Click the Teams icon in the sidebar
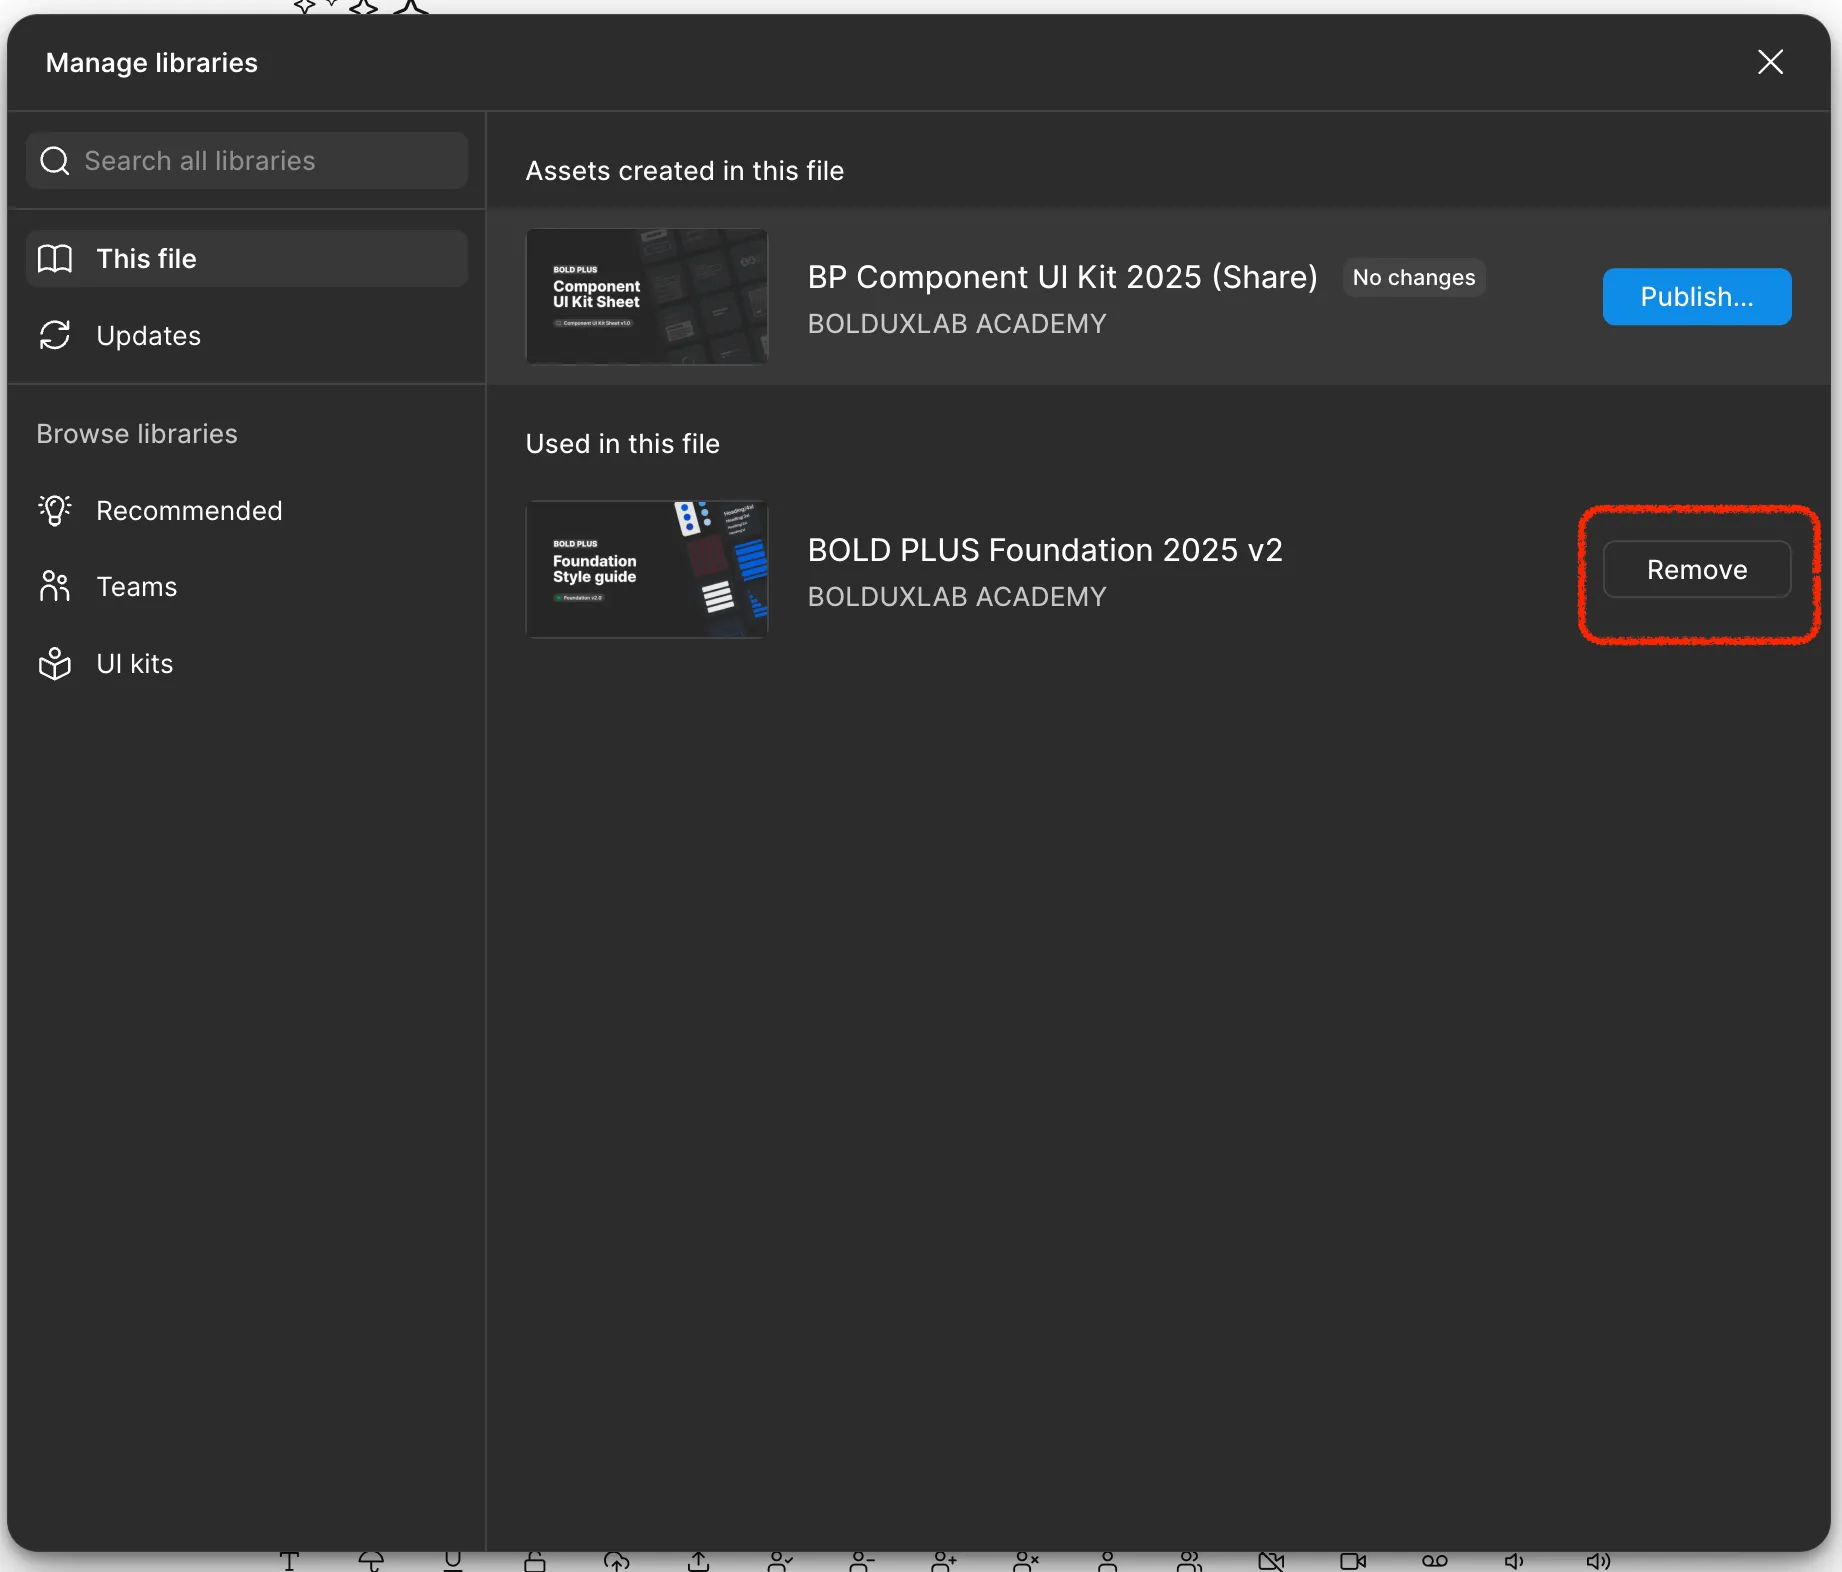Image resolution: width=1842 pixels, height=1572 pixels. [x=55, y=587]
